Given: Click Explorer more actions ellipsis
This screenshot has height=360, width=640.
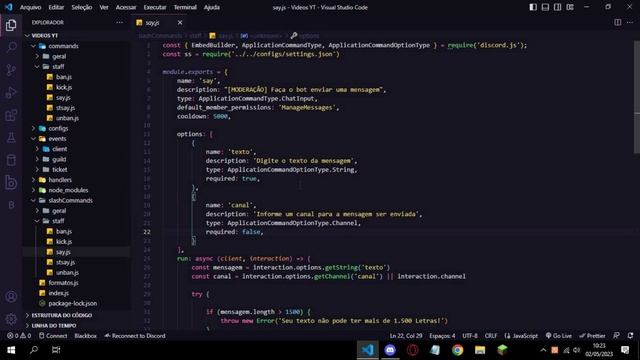Looking at the screenshot, I should (120, 22).
